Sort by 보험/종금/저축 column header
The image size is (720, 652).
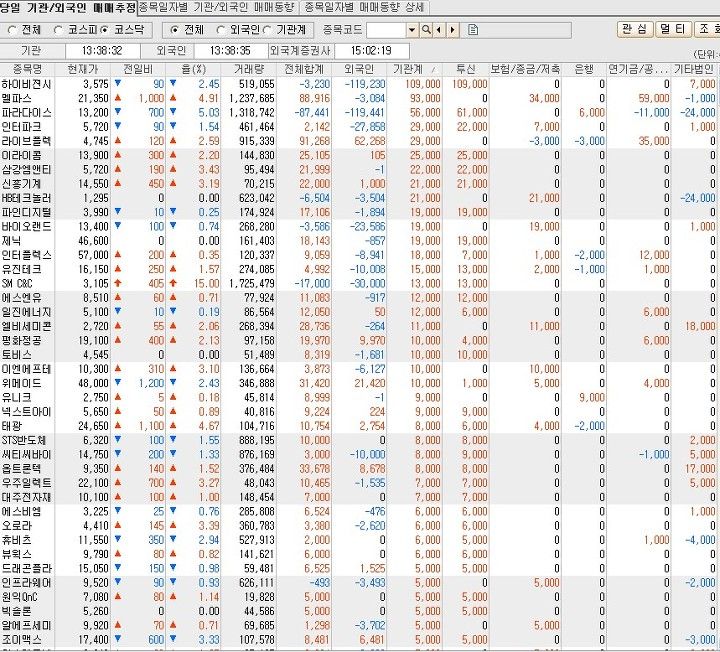tap(525, 69)
